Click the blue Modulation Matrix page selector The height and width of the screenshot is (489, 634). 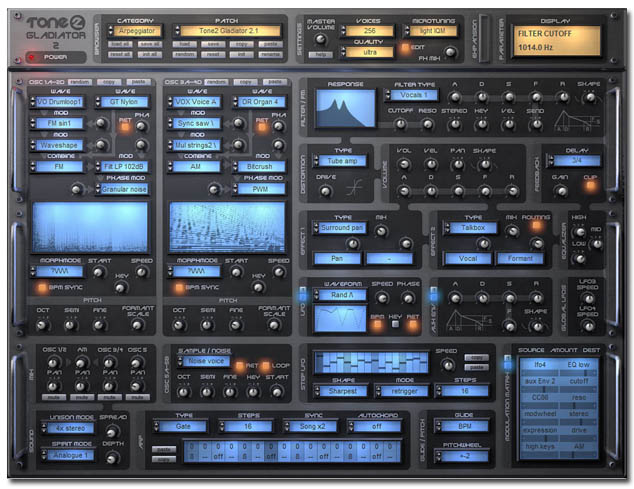coord(507,364)
